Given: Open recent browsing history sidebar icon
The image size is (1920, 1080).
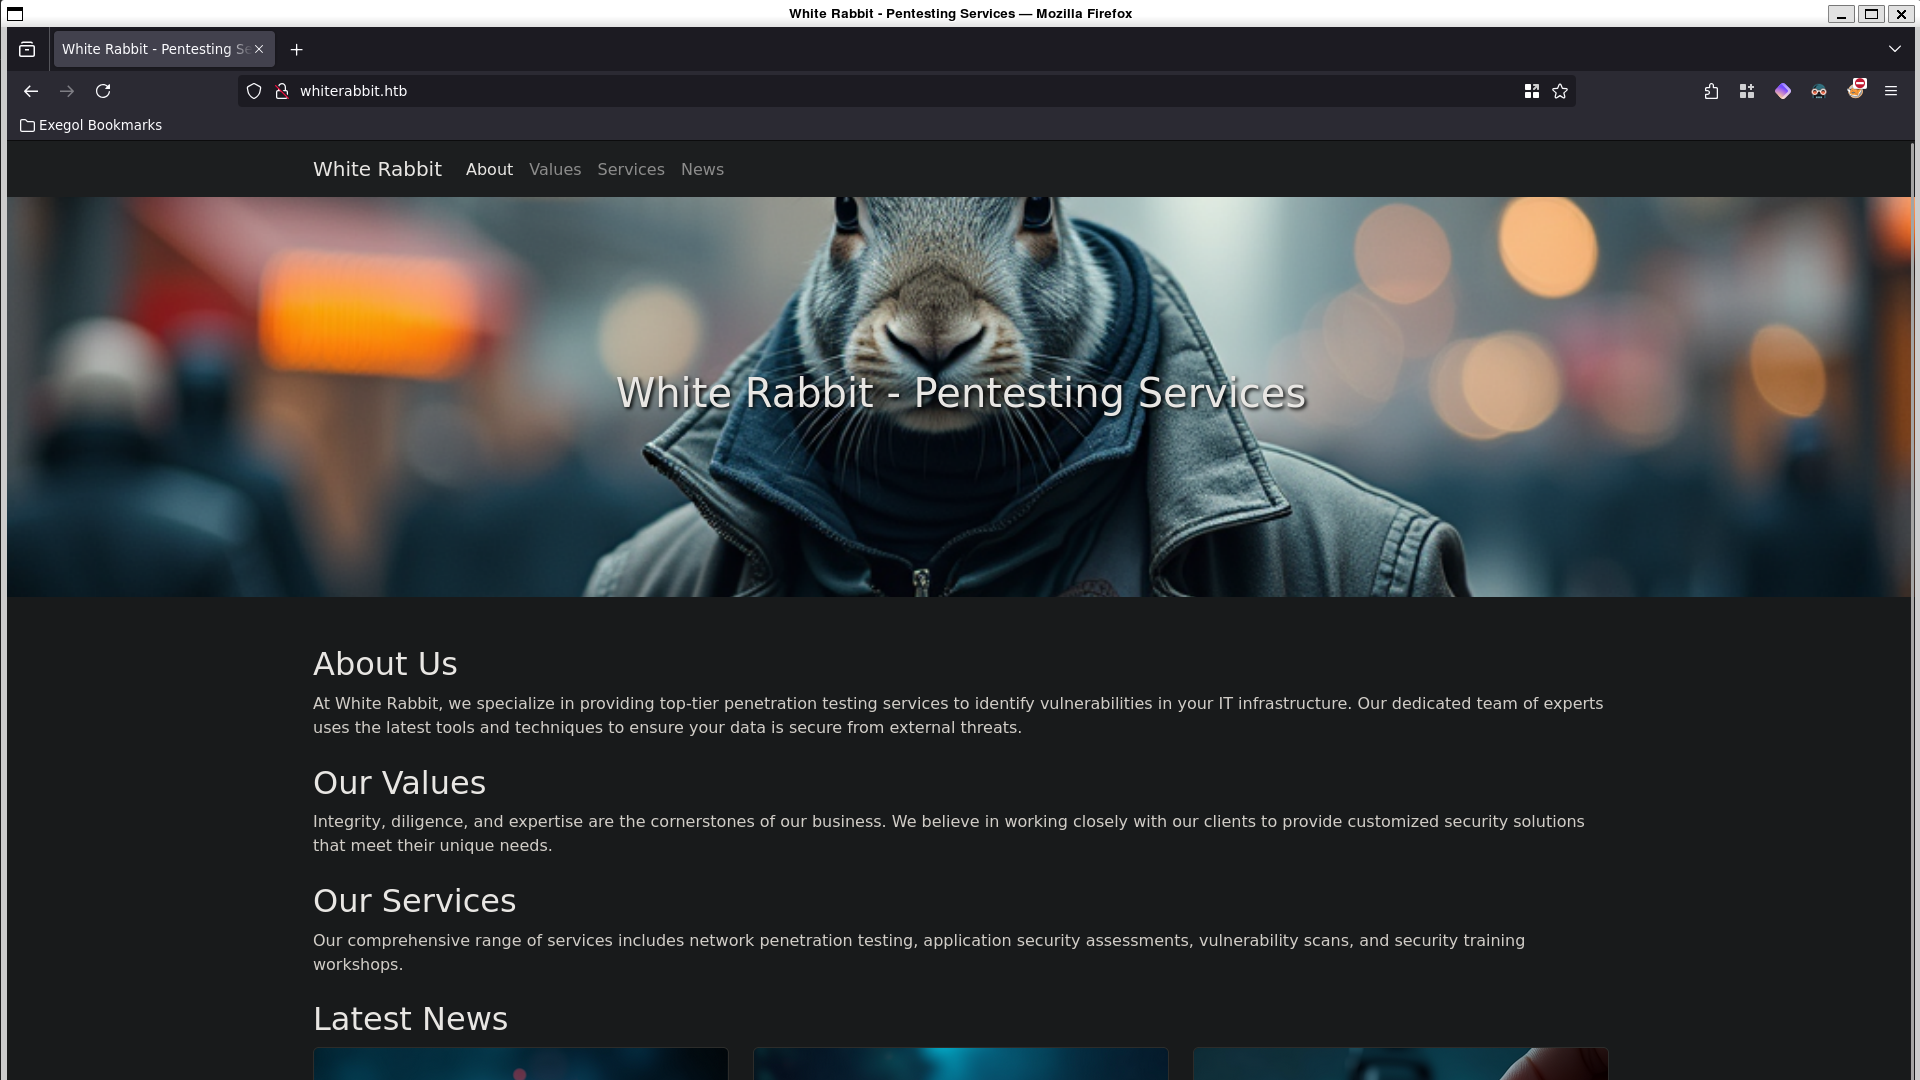Looking at the screenshot, I should coord(26,48).
